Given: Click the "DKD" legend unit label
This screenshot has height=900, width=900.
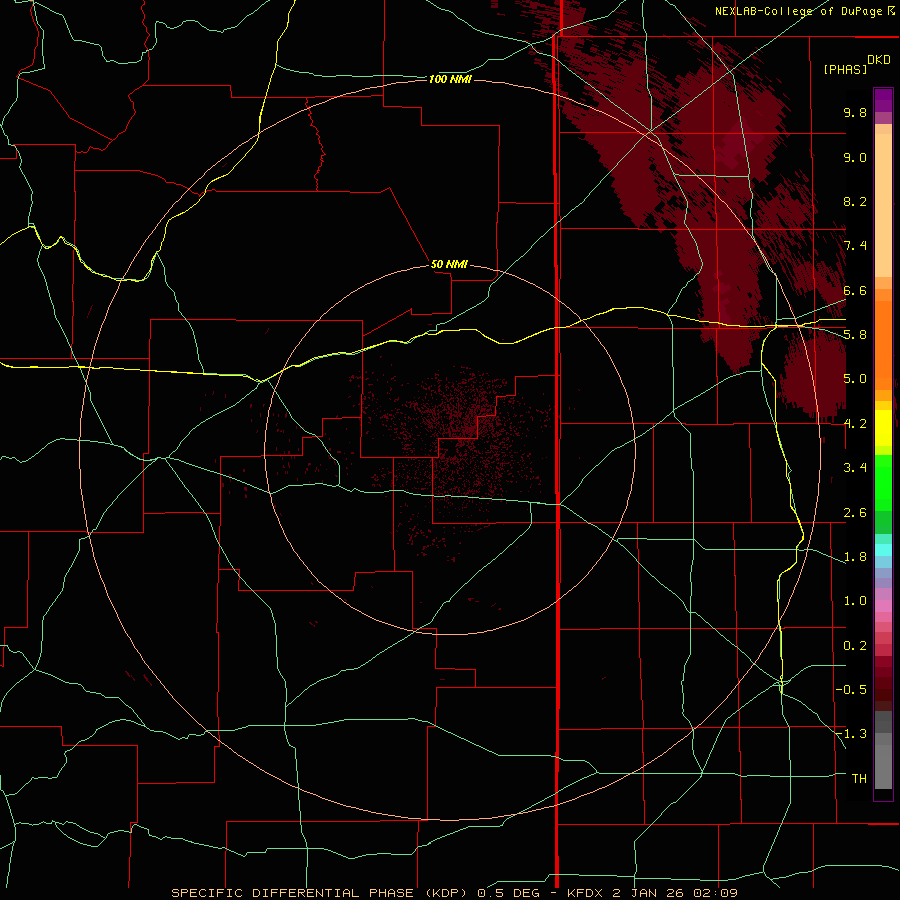Looking at the screenshot, I should [879, 60].
